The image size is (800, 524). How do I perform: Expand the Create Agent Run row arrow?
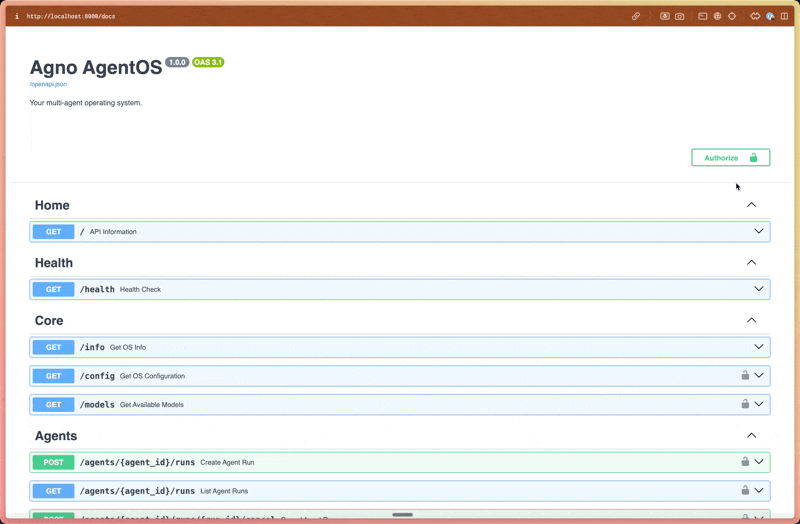759,462
